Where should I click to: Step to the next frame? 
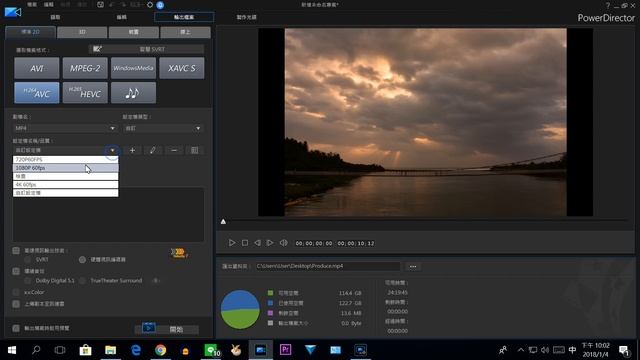click(x=270, y=243)
